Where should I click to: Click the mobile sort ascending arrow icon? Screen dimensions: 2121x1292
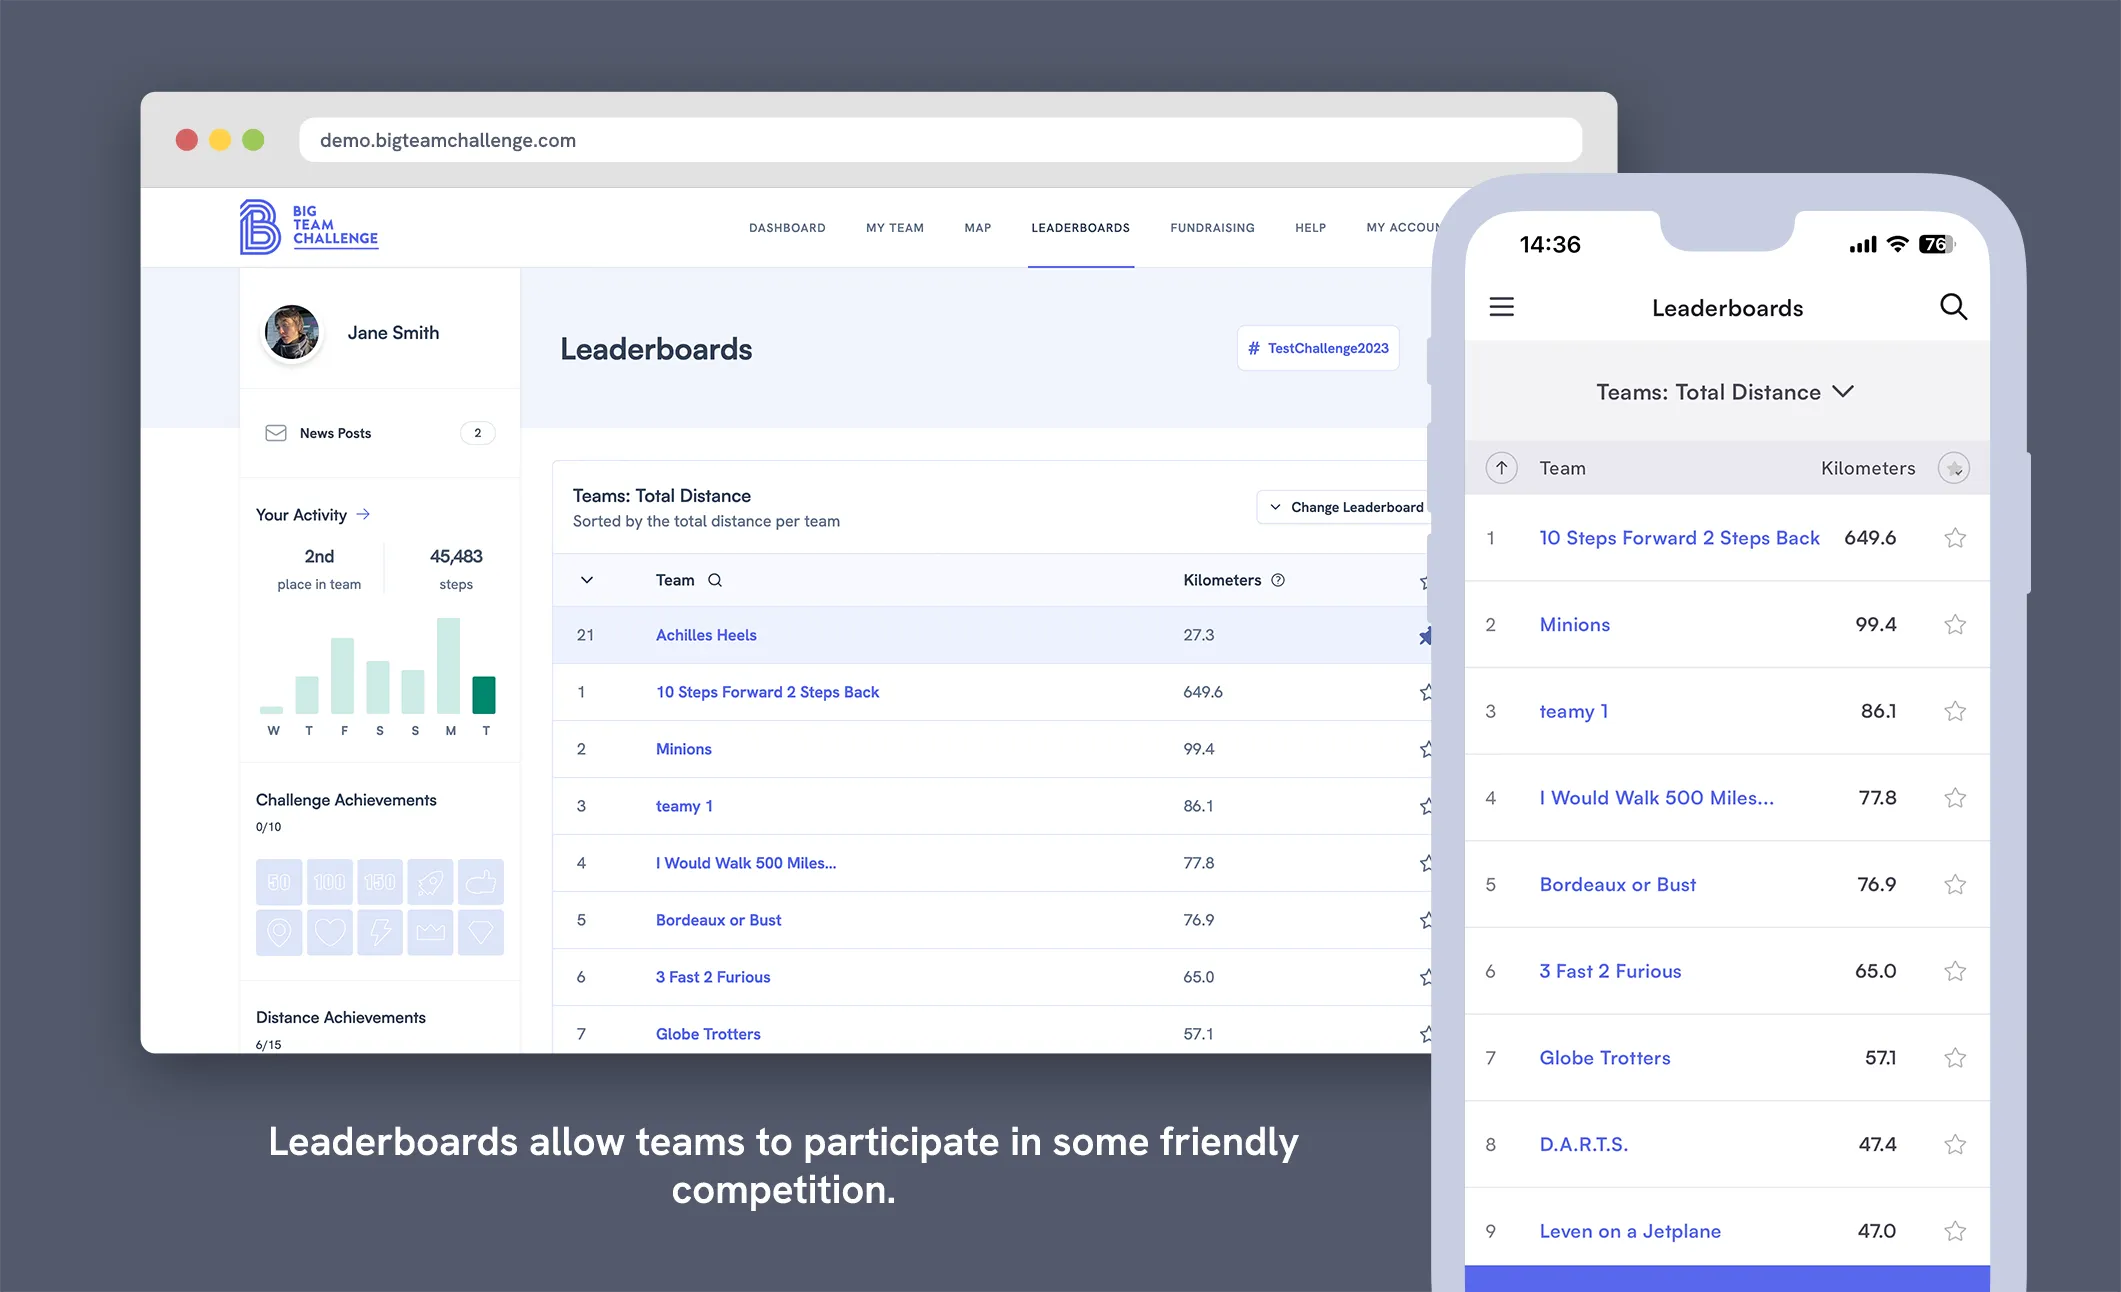click(1501, 468)
